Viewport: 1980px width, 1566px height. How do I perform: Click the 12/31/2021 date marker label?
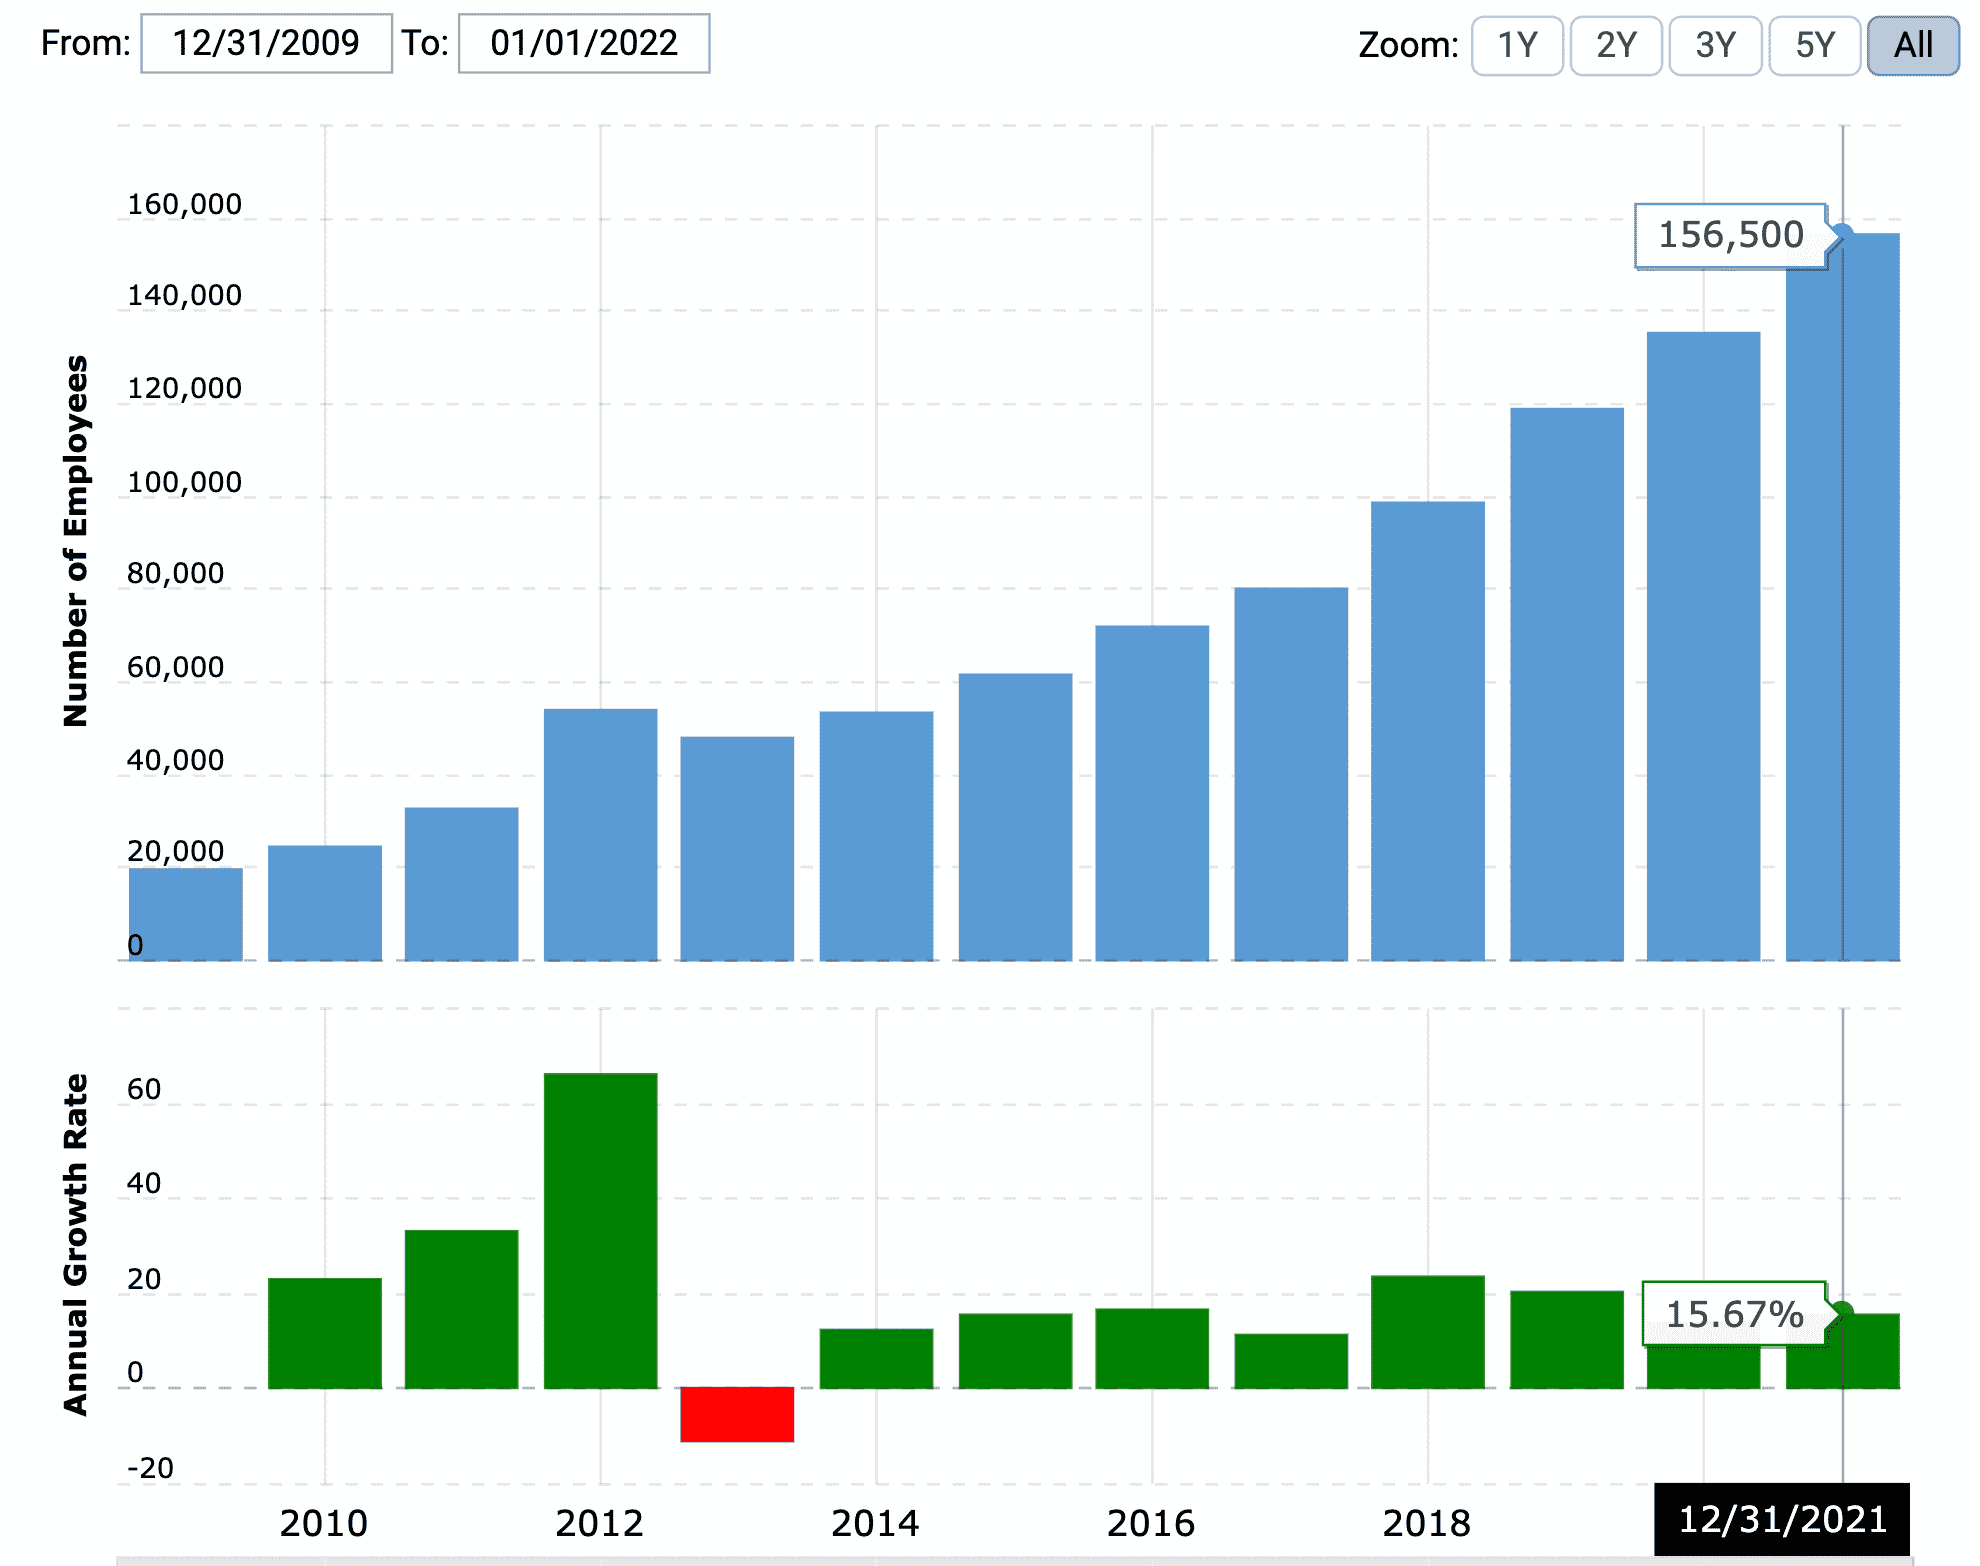coord(1781,1519)
